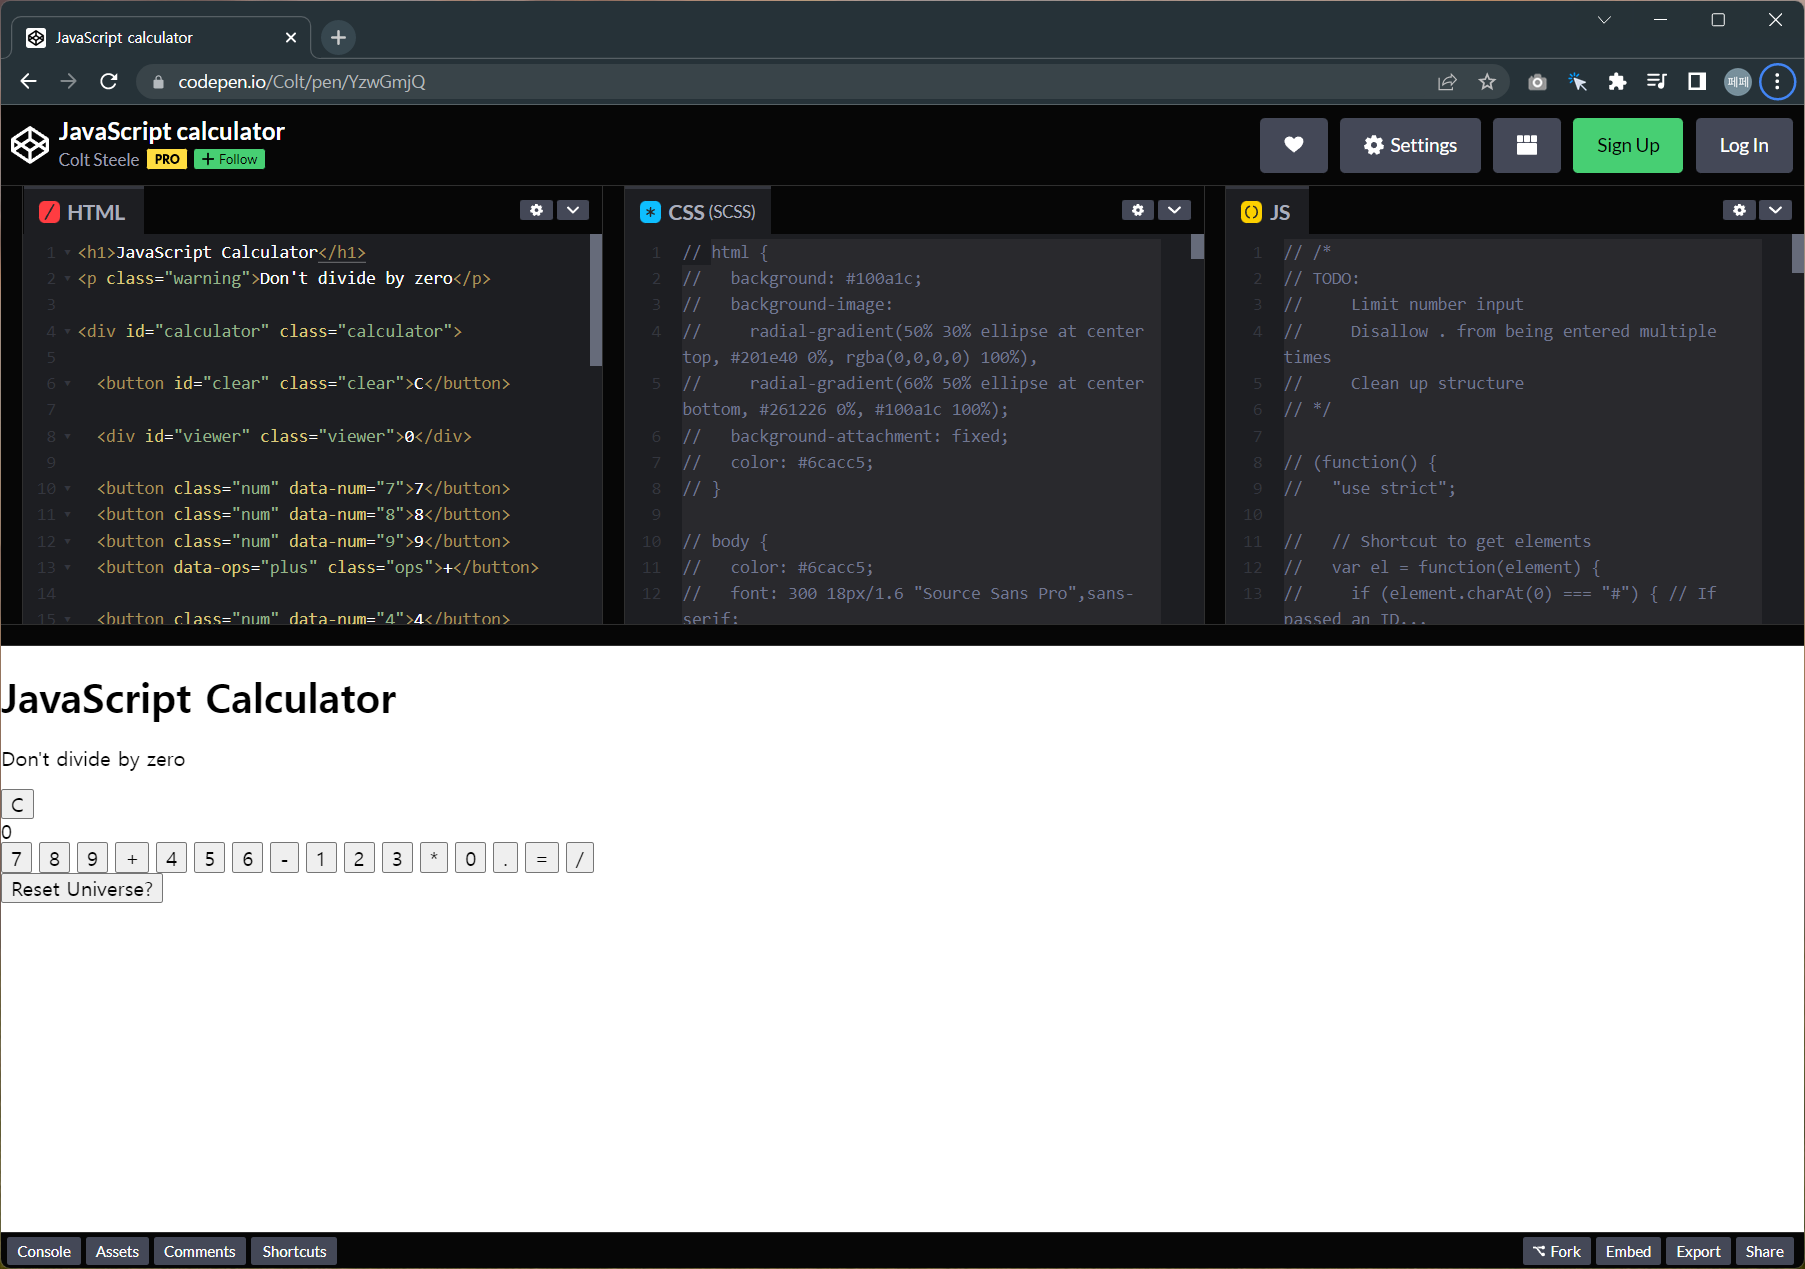
Task: Click calculator number 7 button
Action: 17,858
